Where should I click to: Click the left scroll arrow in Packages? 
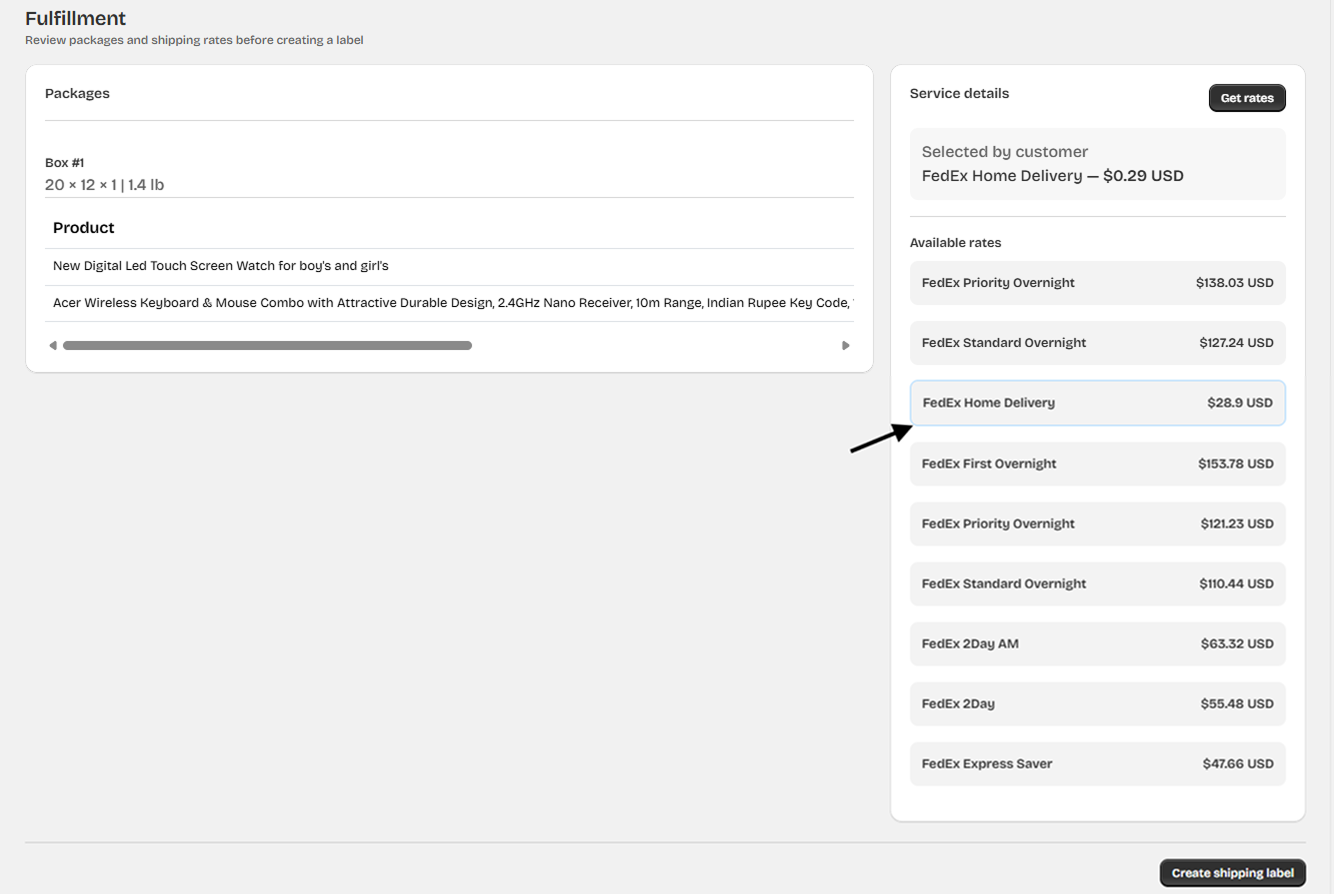pyautogui.click(x=53, y=346)
